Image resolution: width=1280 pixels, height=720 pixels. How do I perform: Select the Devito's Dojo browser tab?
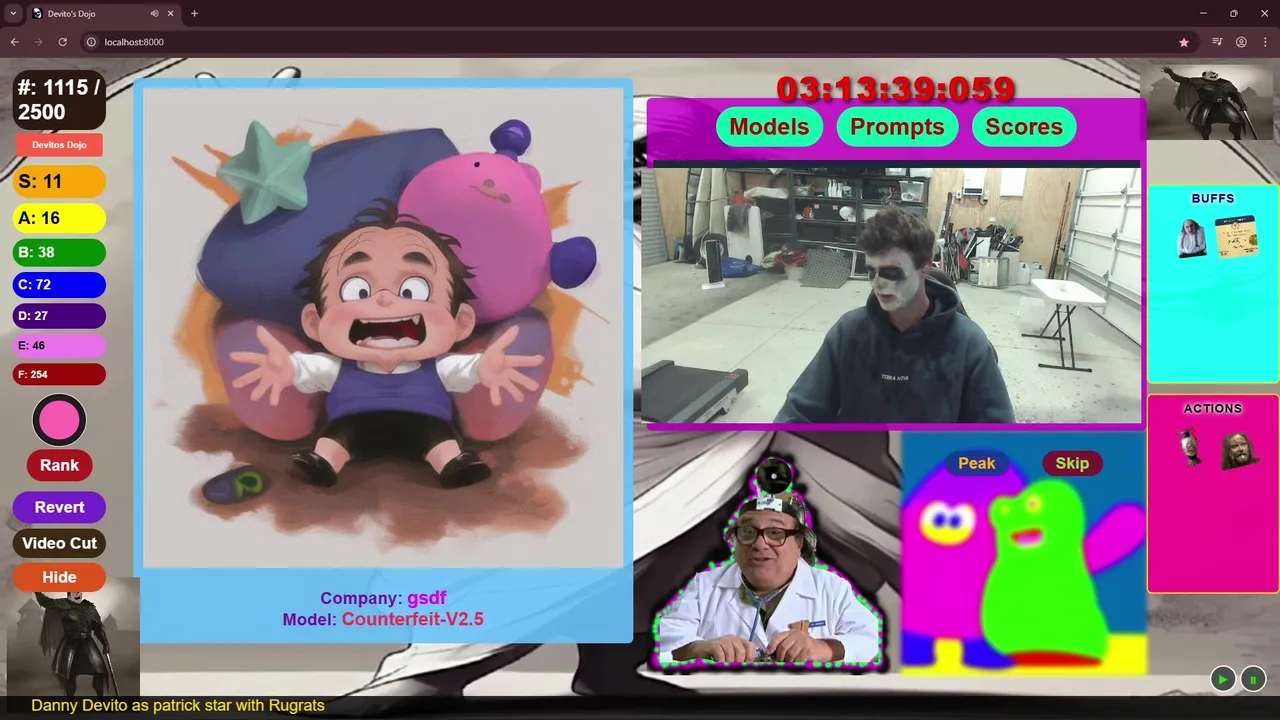pos(104,14)
